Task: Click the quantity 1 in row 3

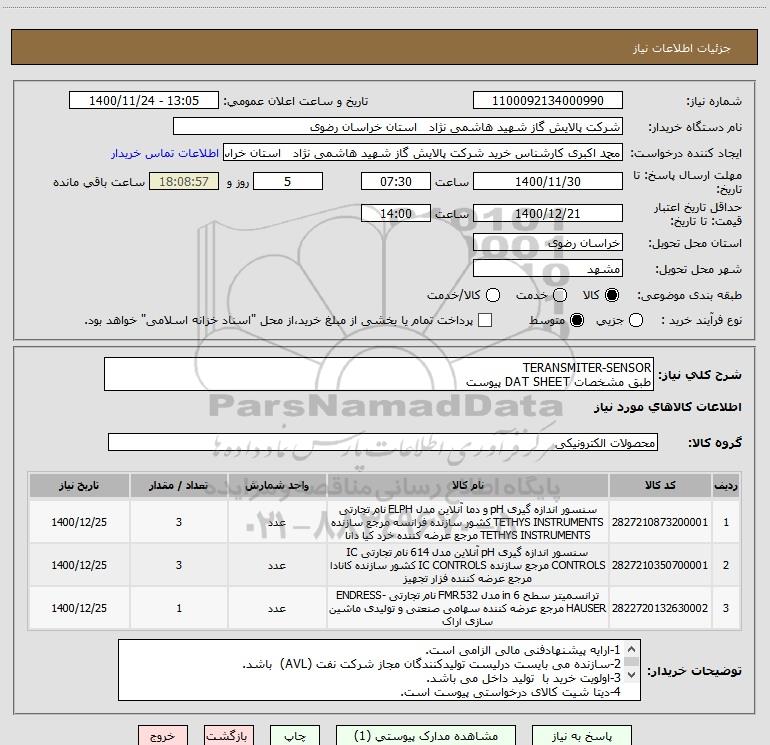Action: (179, 608)
